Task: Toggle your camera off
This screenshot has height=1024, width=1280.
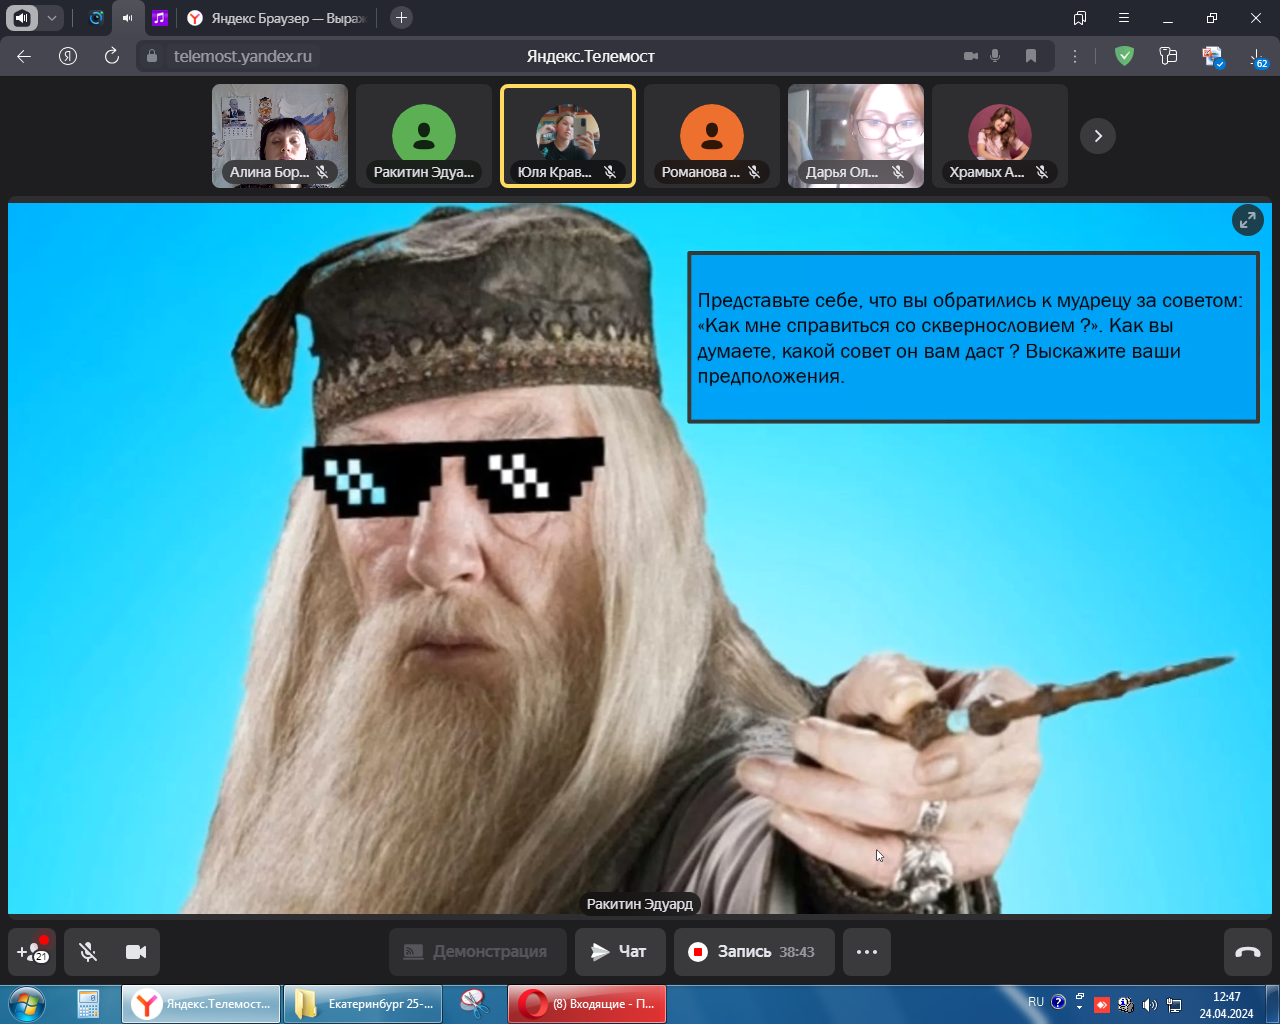Action: pyautogui.click(x=136, y=952)
